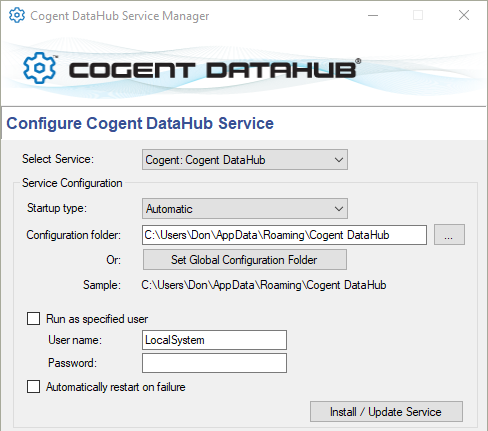
Task: Click the User name text field
Action: 214,340
